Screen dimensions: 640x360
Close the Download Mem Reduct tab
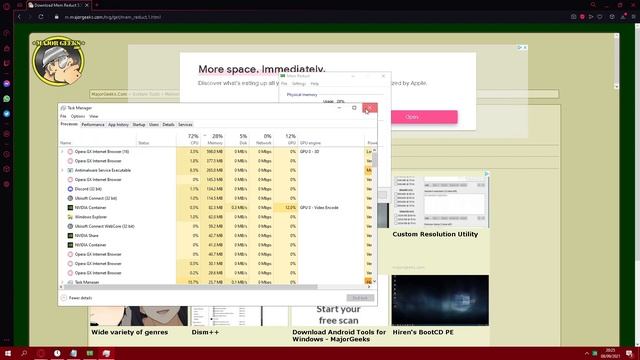(x=87, y=5)
